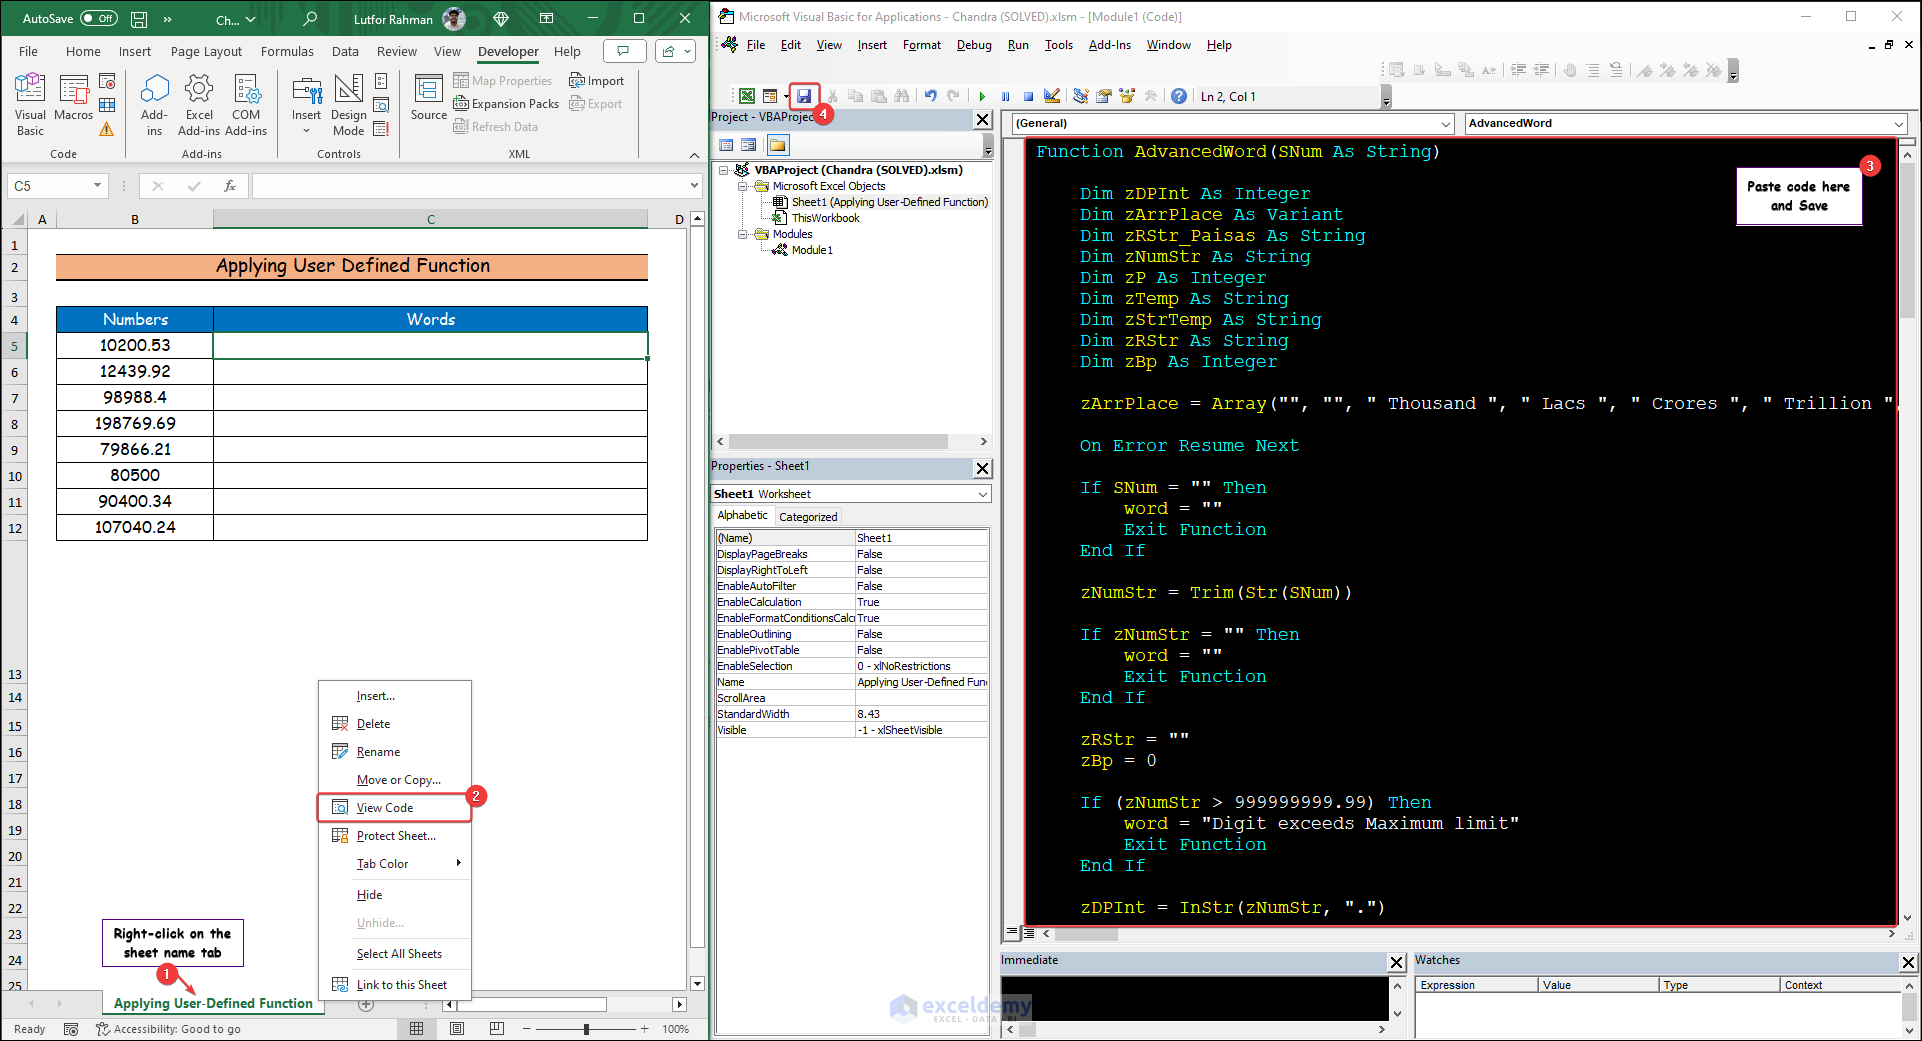The width and height of the screenshot is (1922, 1041).
Task: Toggle Design Mode in the Controls group
Action: click(x=348, y=104)
